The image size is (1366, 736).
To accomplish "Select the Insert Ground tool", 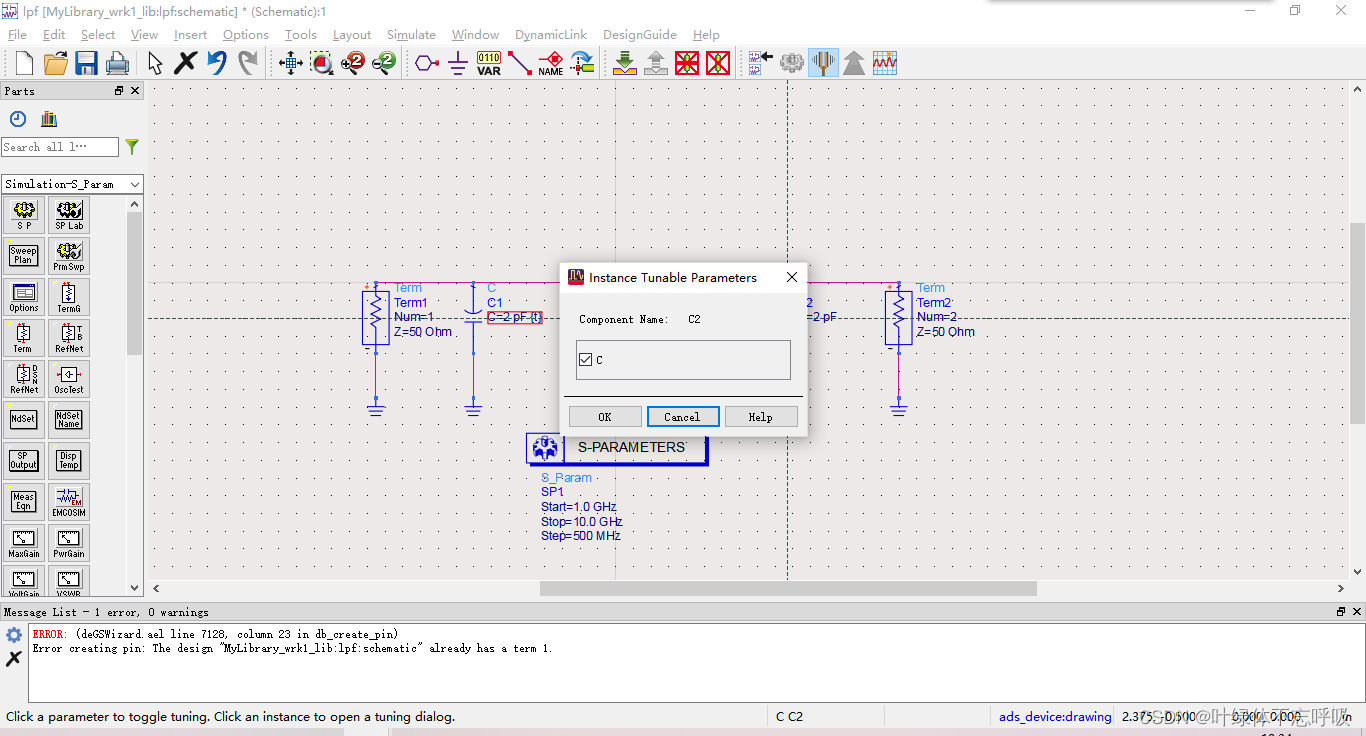I will pyautogui.click(x=458, y=63).
